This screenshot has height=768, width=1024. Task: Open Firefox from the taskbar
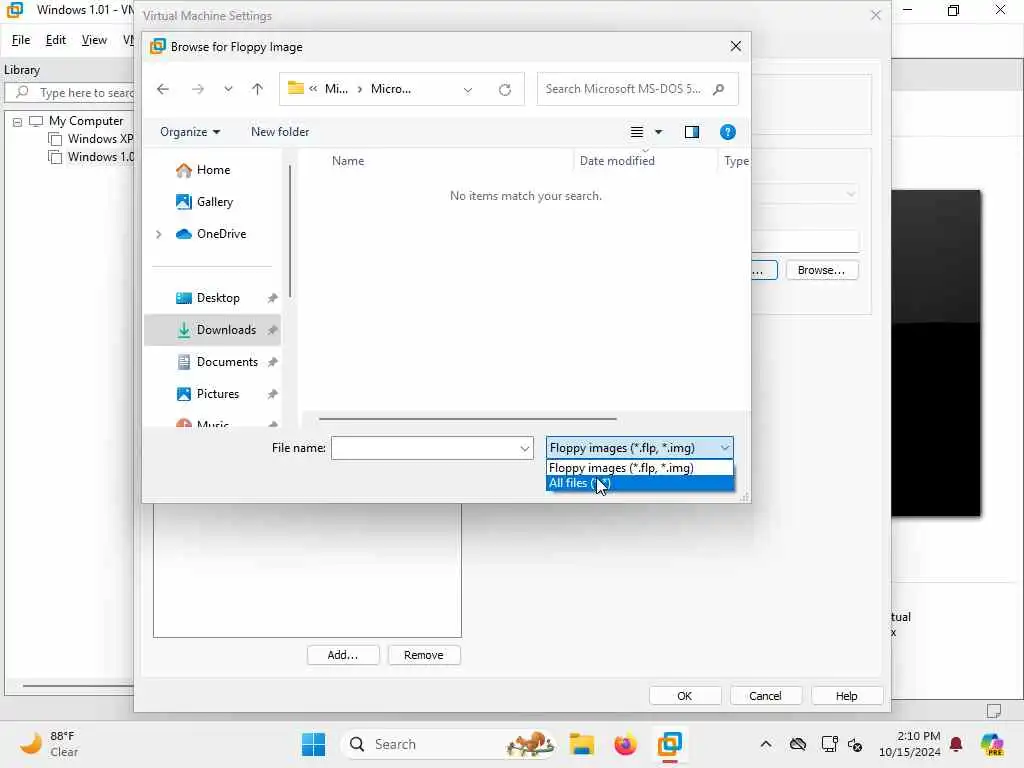point(626,744)
